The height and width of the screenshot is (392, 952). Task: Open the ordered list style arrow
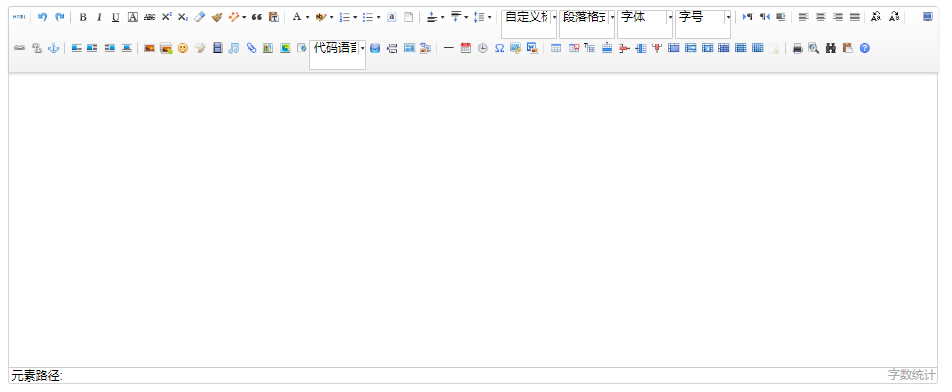pyautogui.click(x=355, y=17)
